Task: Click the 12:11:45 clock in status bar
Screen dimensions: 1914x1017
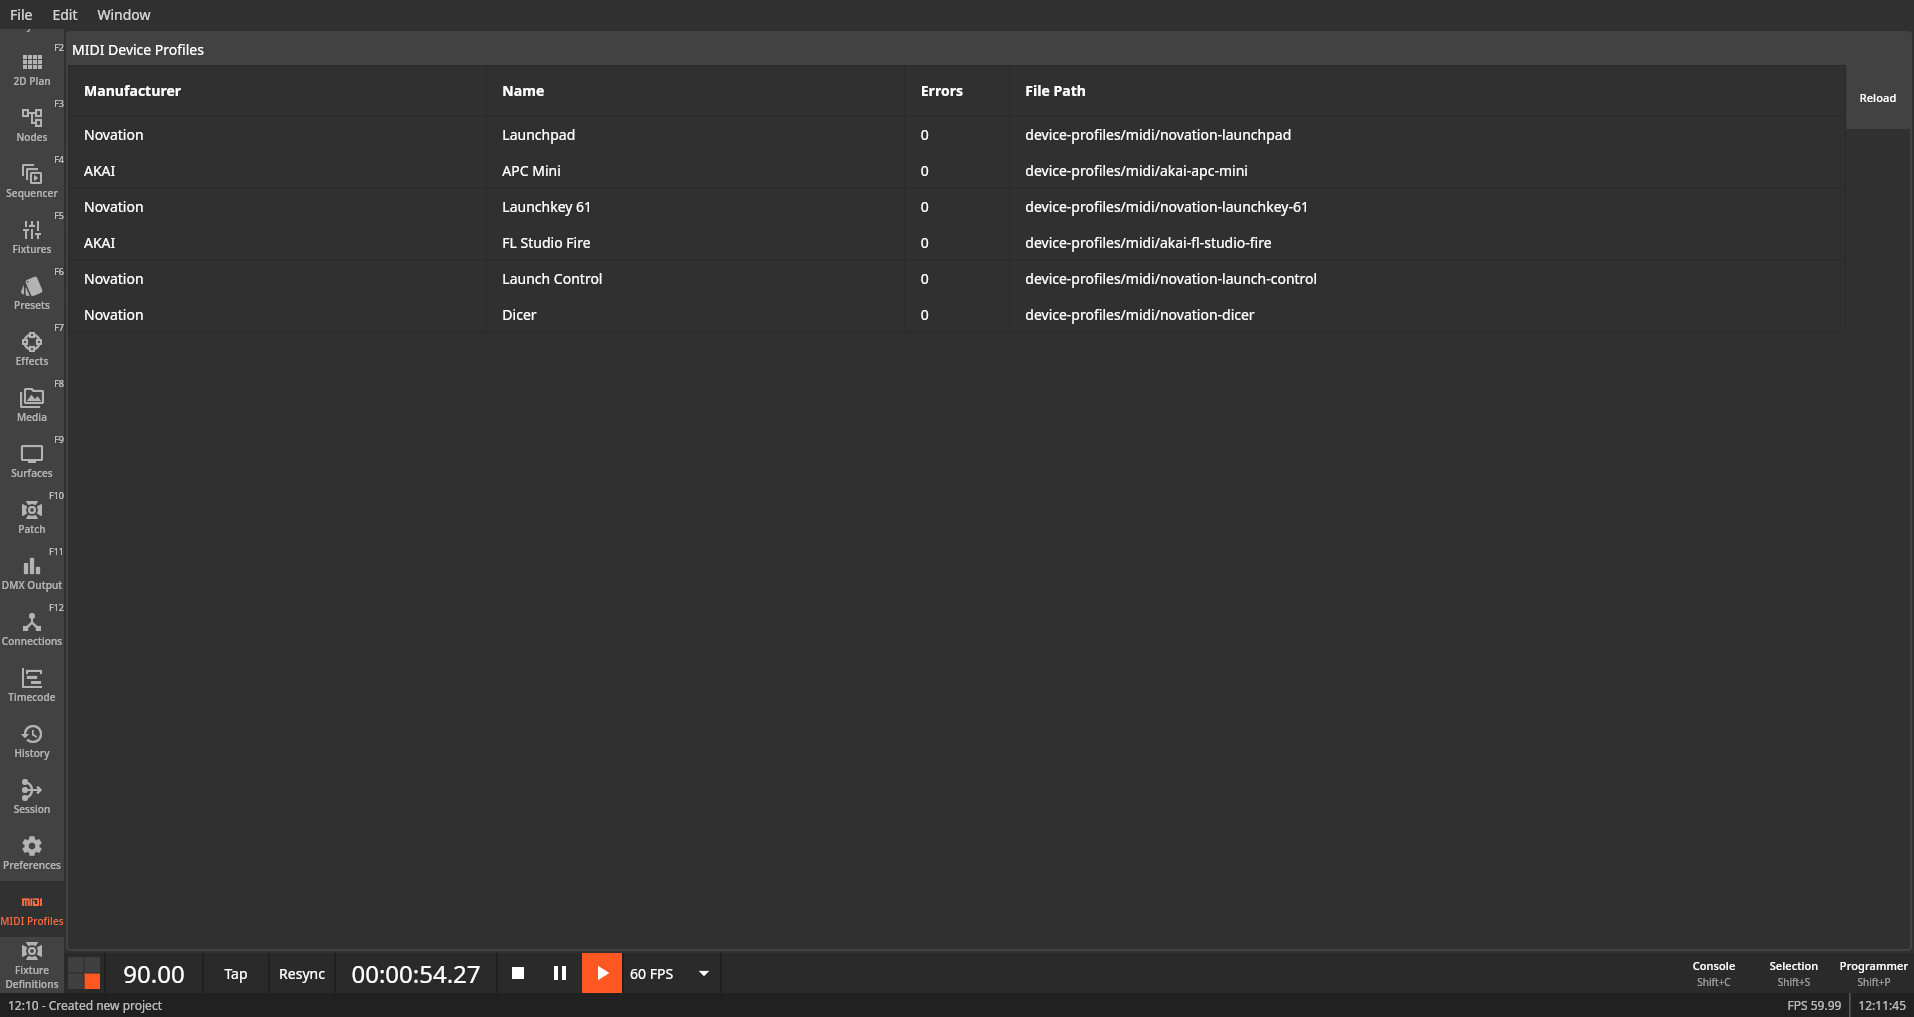Action: tap(1882, 1006)
